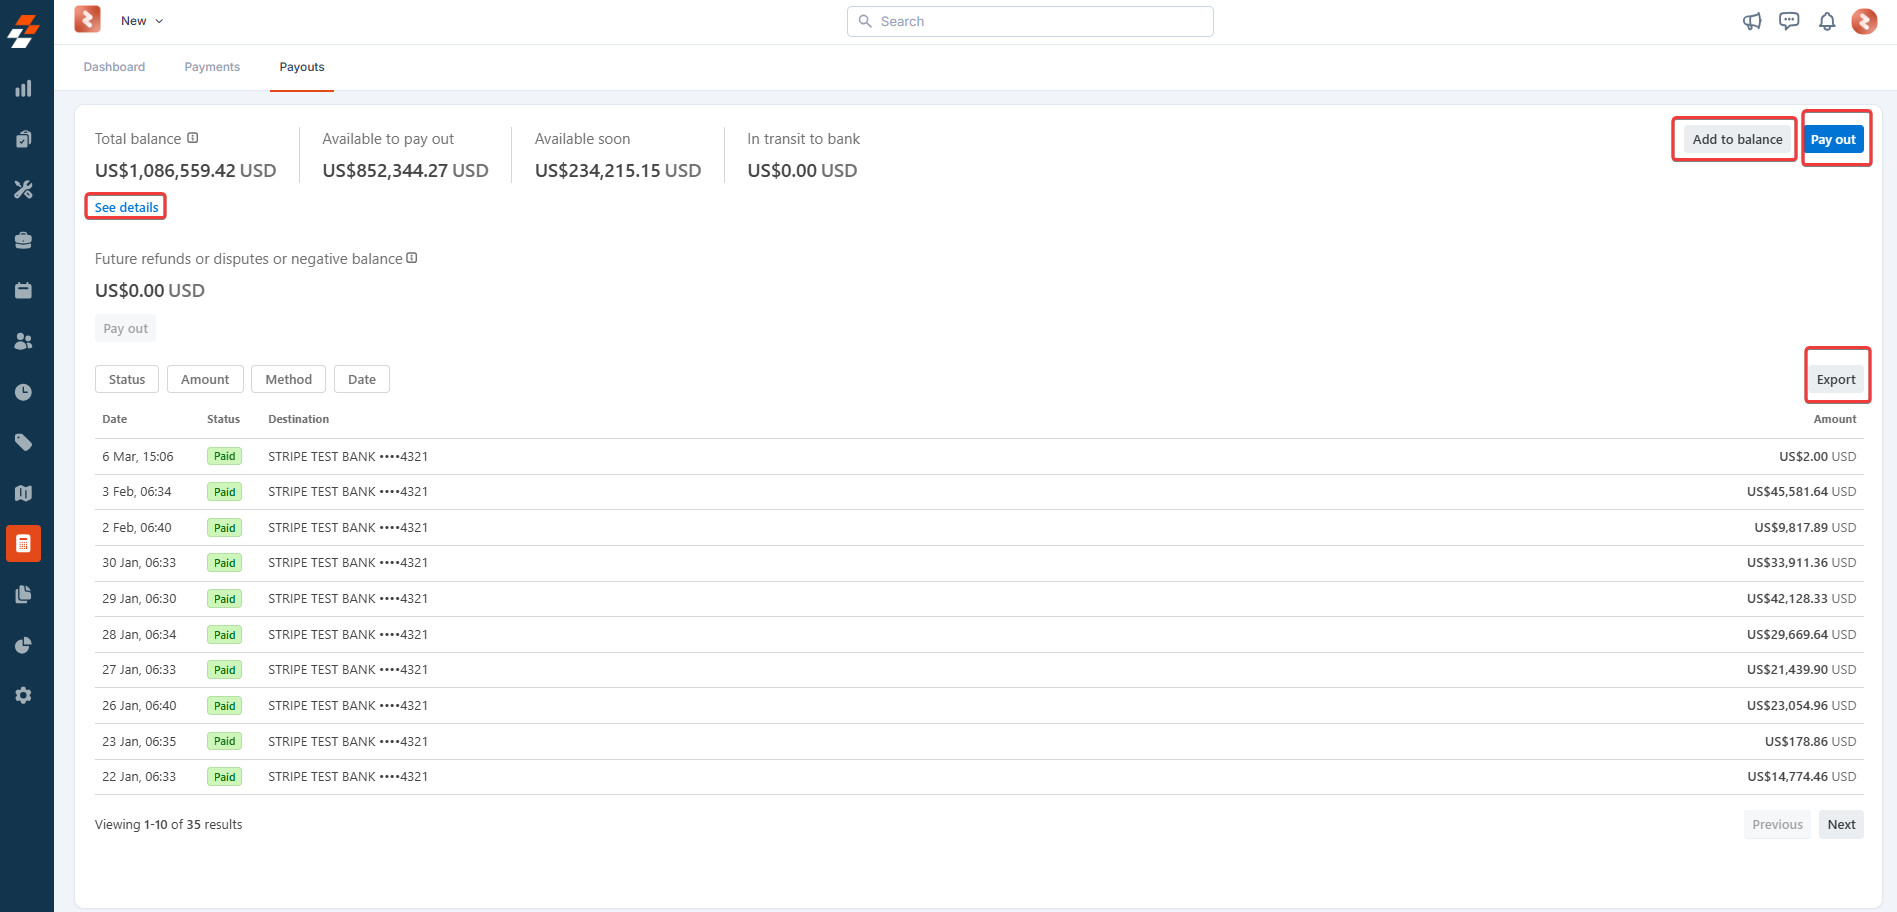Open the Method filter
The height and width of the screenshot is (912, 1897).
(289, 379)
